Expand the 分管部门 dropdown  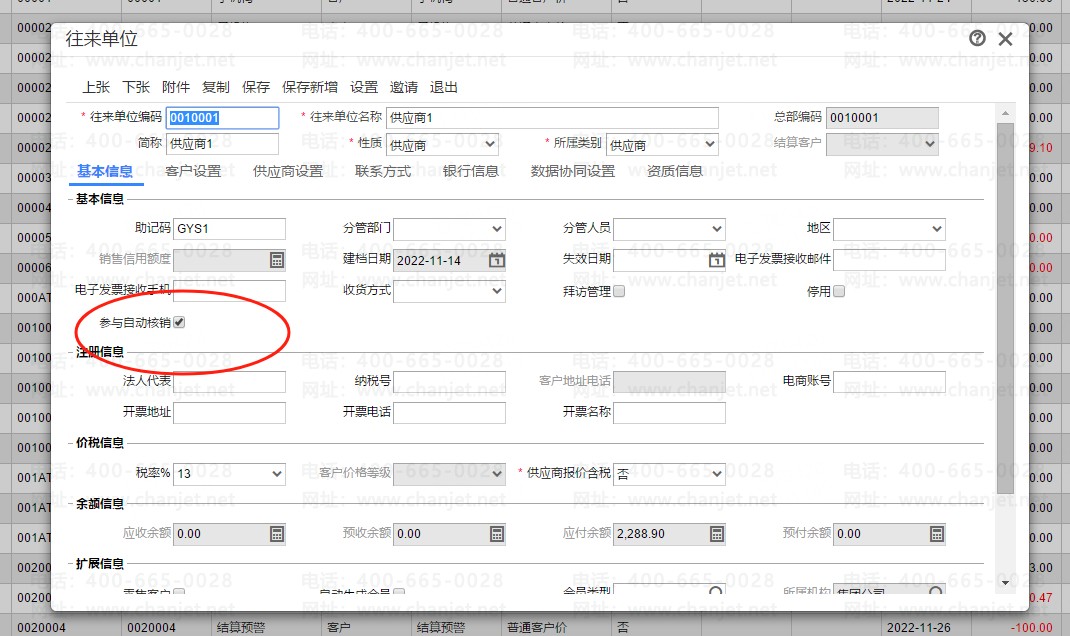[450, 229]
